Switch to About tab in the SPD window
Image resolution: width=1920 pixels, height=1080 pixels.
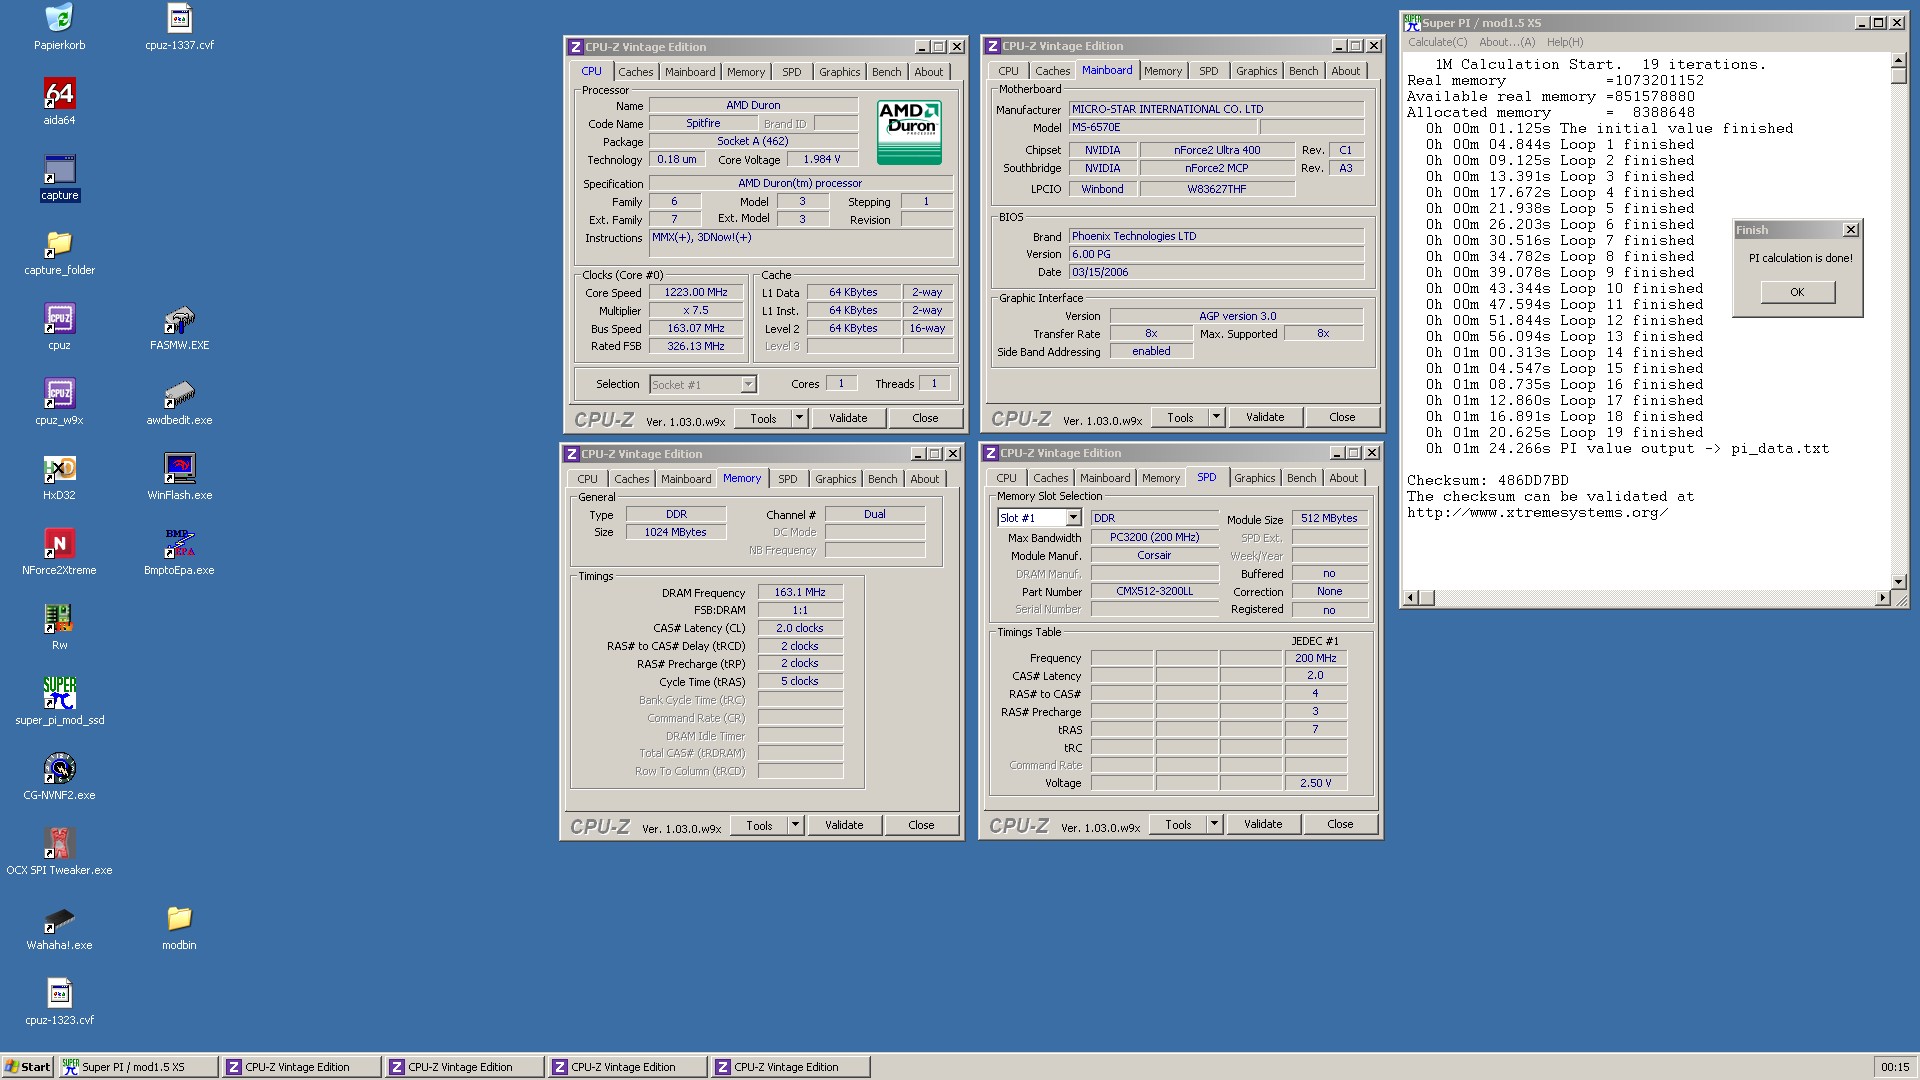click(1344, 478)
